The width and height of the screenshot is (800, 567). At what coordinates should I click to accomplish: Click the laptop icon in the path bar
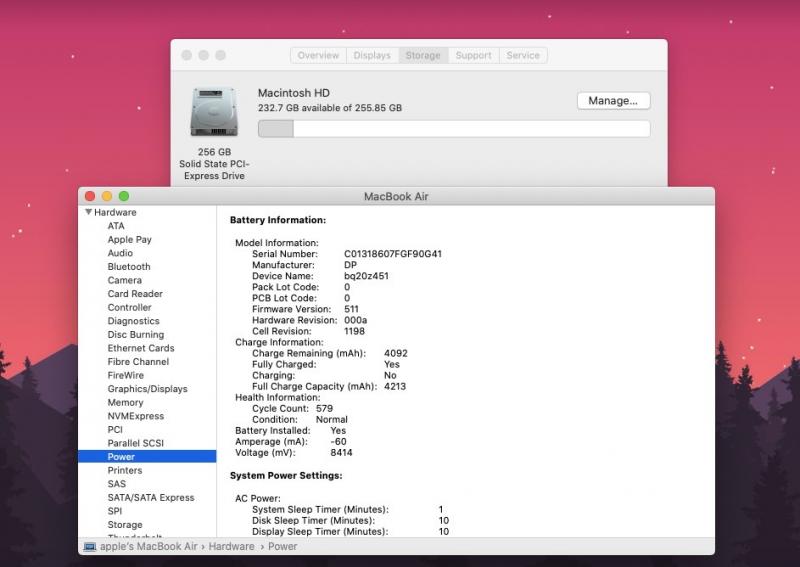point(90,547)
